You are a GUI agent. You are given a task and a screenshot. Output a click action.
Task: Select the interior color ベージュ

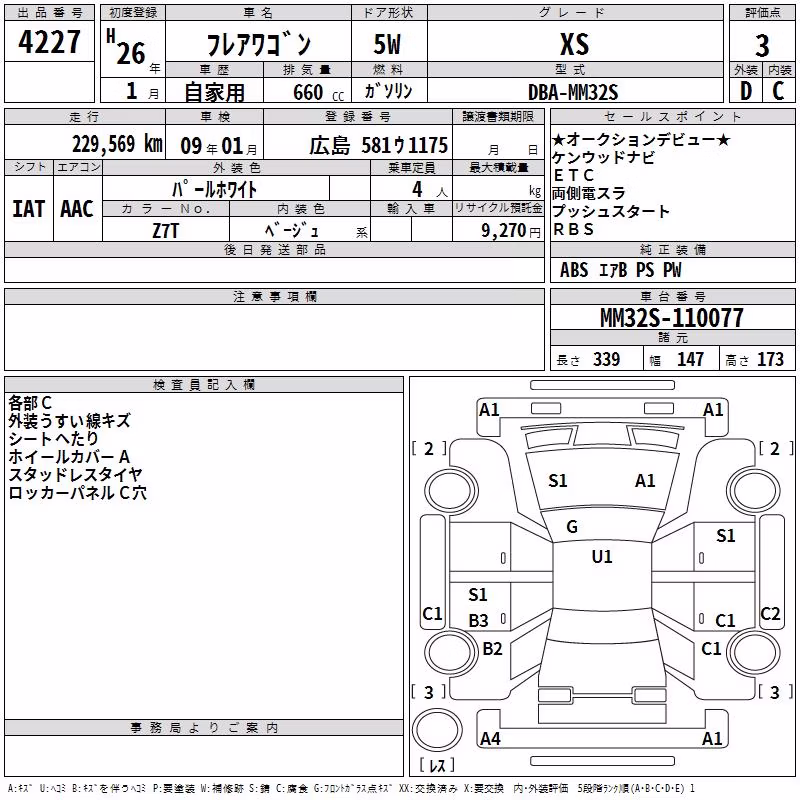pos(292,231)
